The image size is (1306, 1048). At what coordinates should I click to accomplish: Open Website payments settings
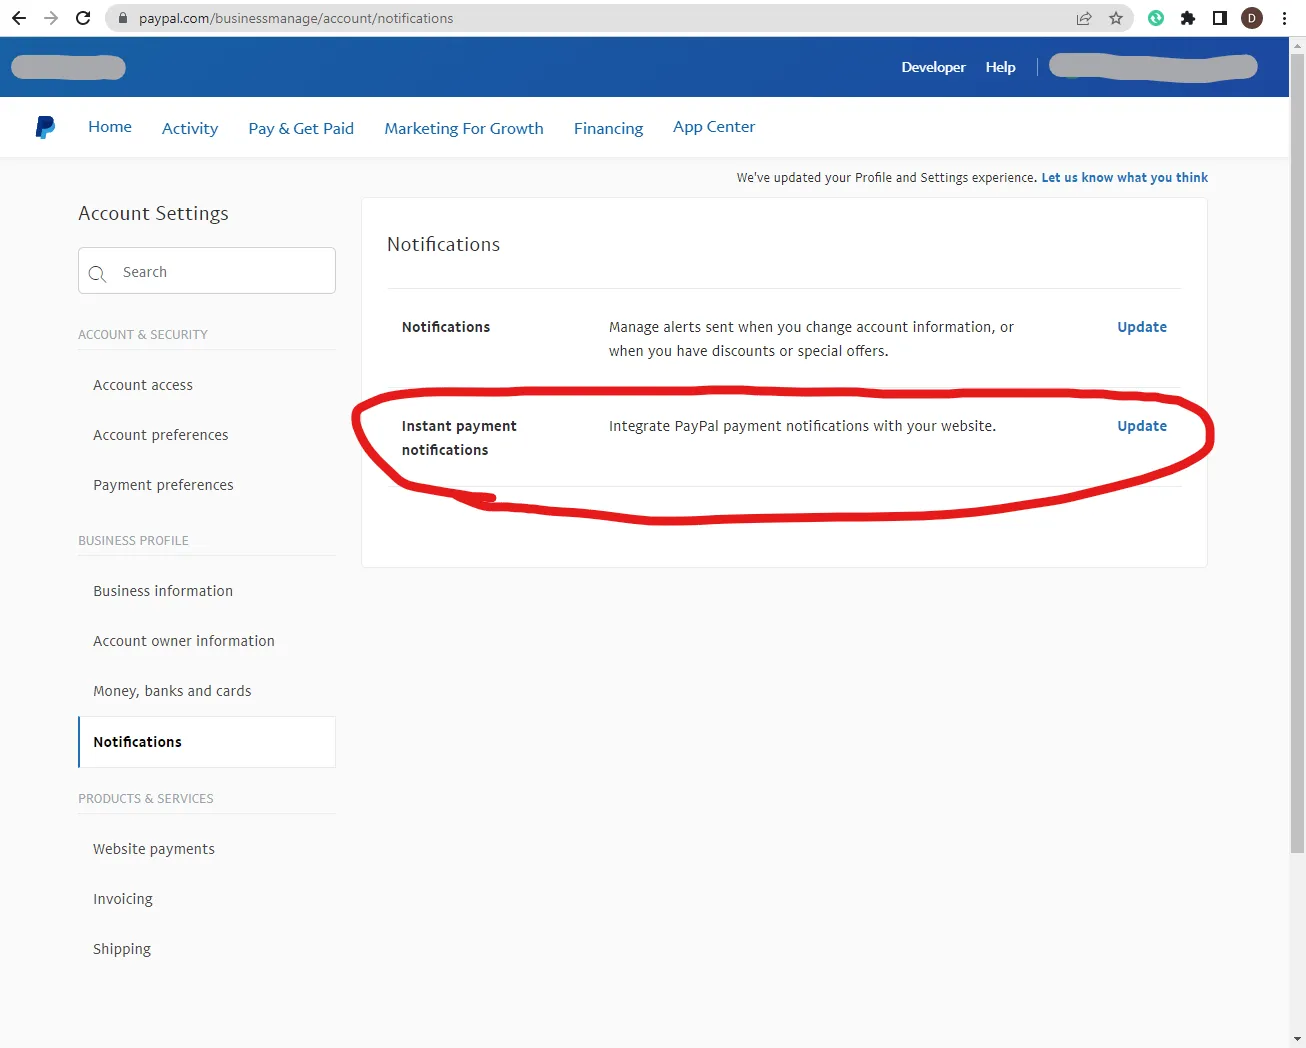point(154,849)
